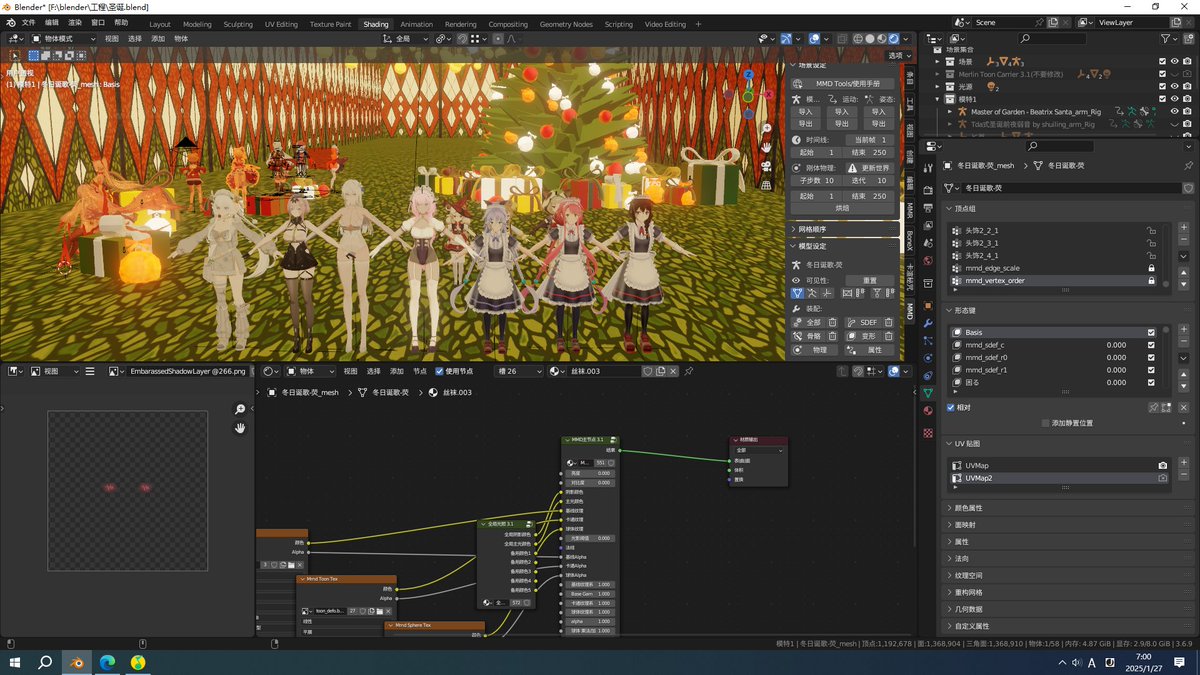Click pin icon in node editor header
Viewport: 1200px width, 675px height.
[x=689, y=371]
